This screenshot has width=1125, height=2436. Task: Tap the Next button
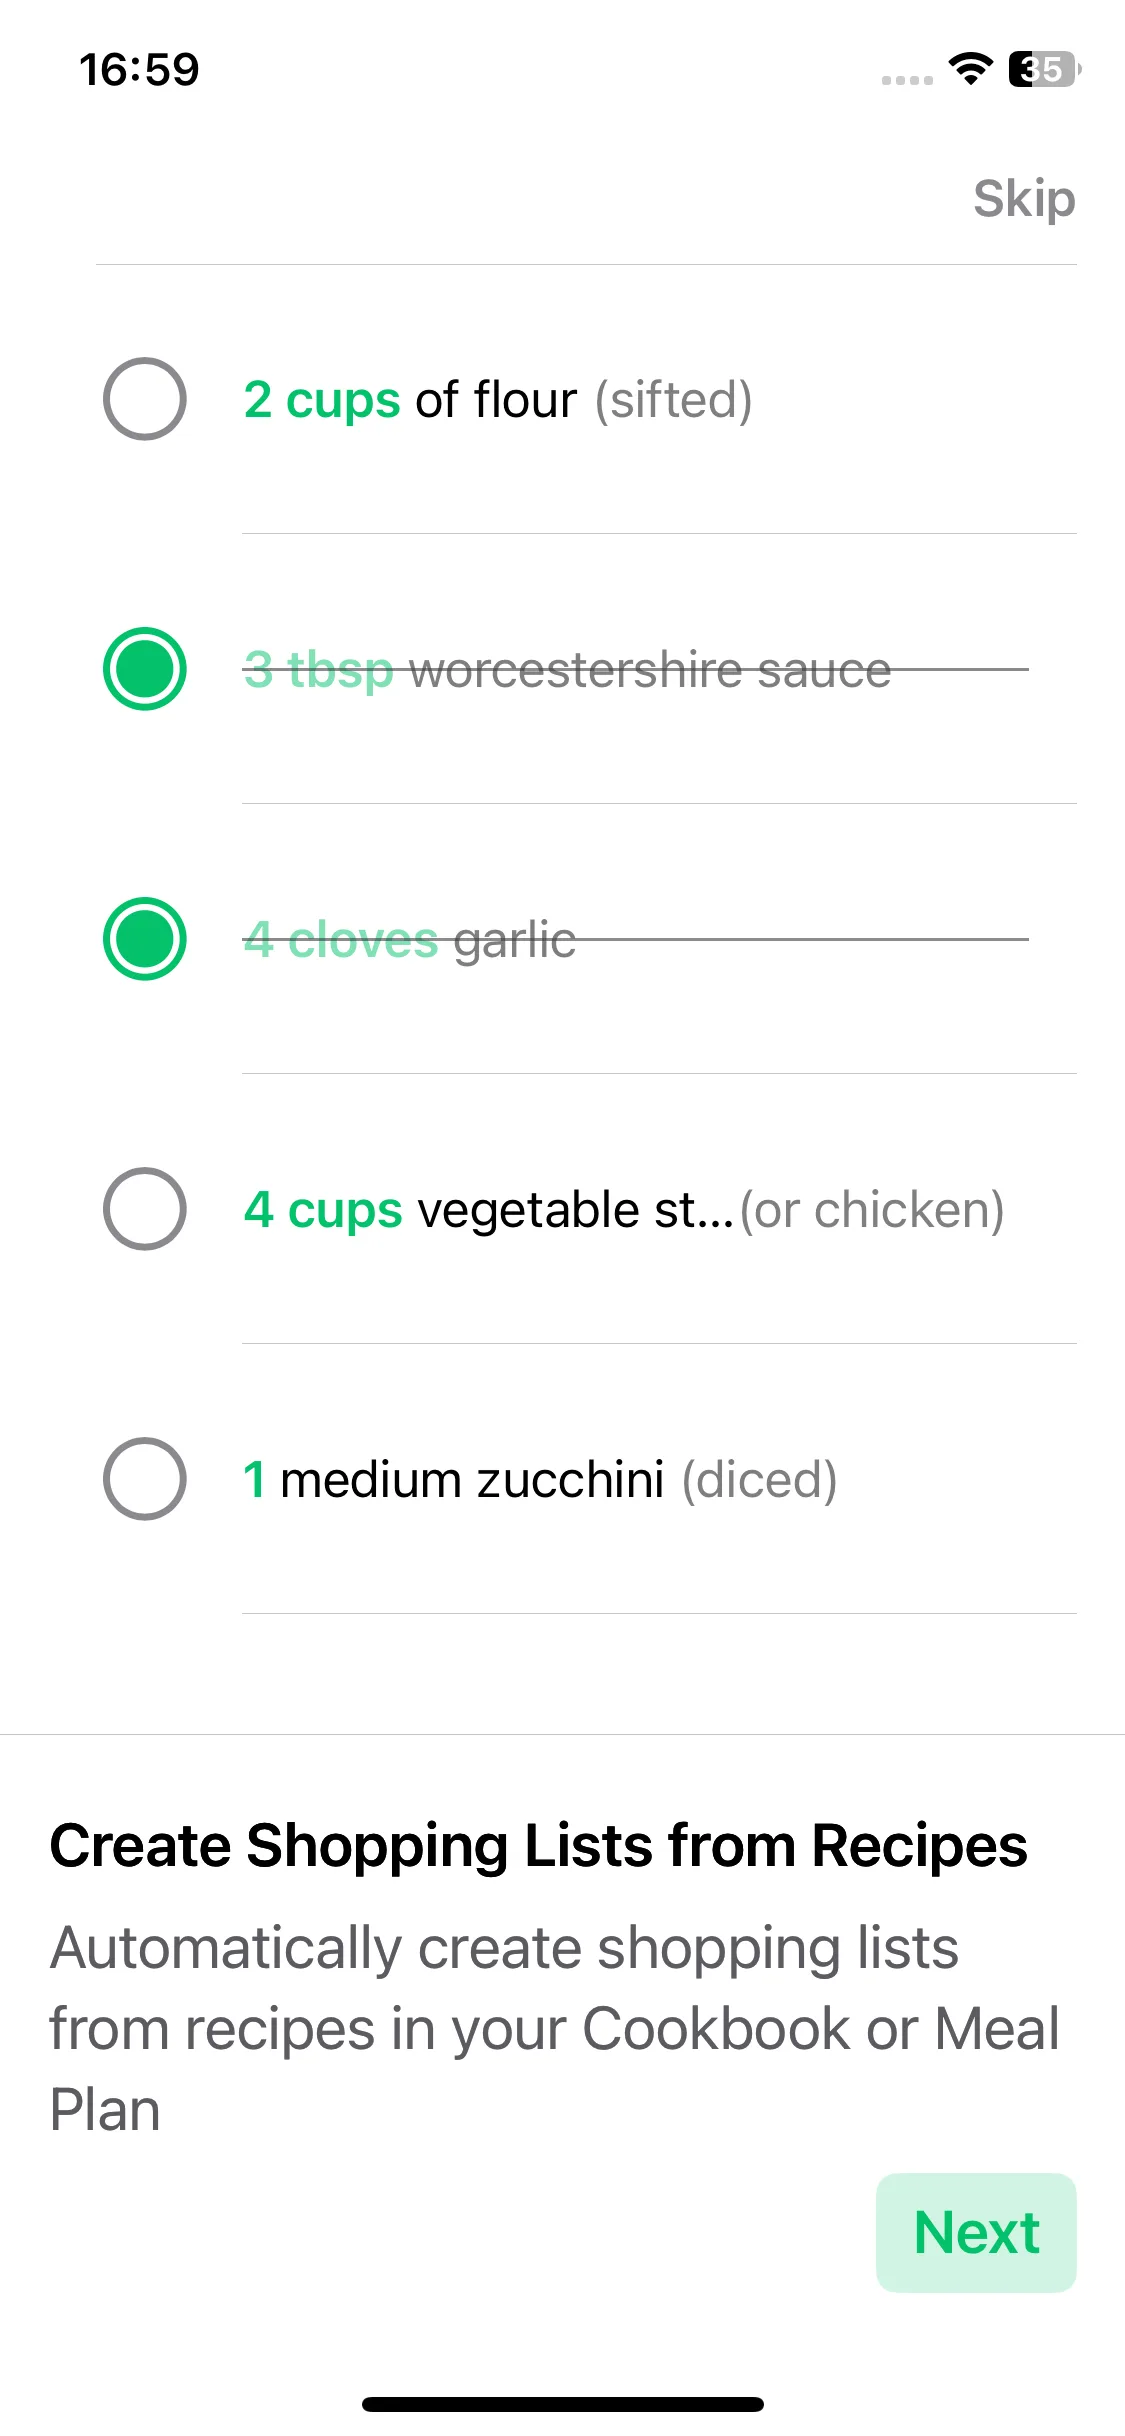click(976, 2233)
